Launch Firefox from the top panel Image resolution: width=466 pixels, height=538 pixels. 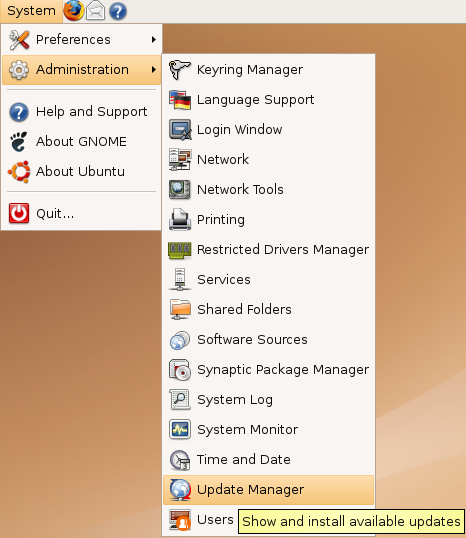point(73,11)
